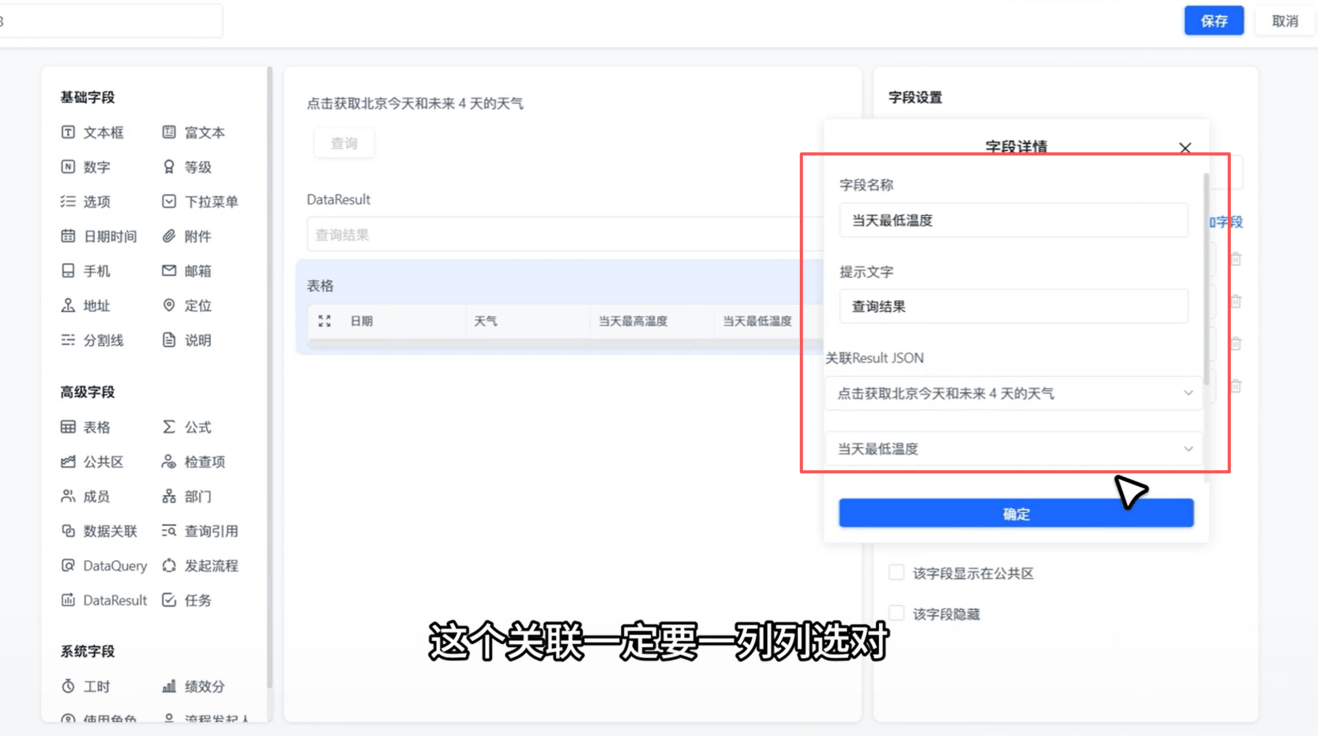Choose the 数据关联 field type

[x=98, y=531]
